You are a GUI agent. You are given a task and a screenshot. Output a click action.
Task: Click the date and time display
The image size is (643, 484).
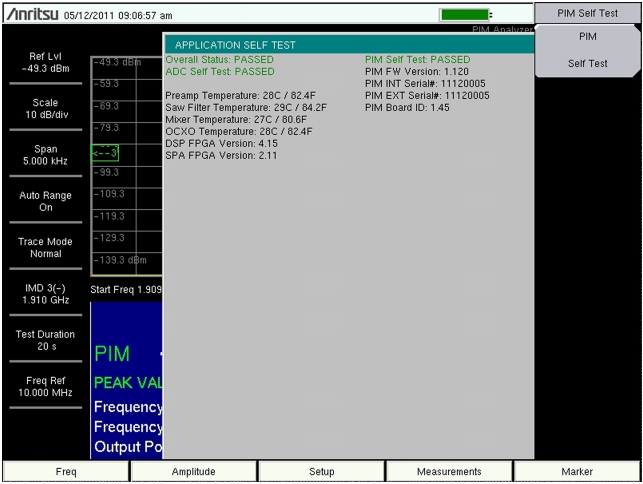[118, 16]
